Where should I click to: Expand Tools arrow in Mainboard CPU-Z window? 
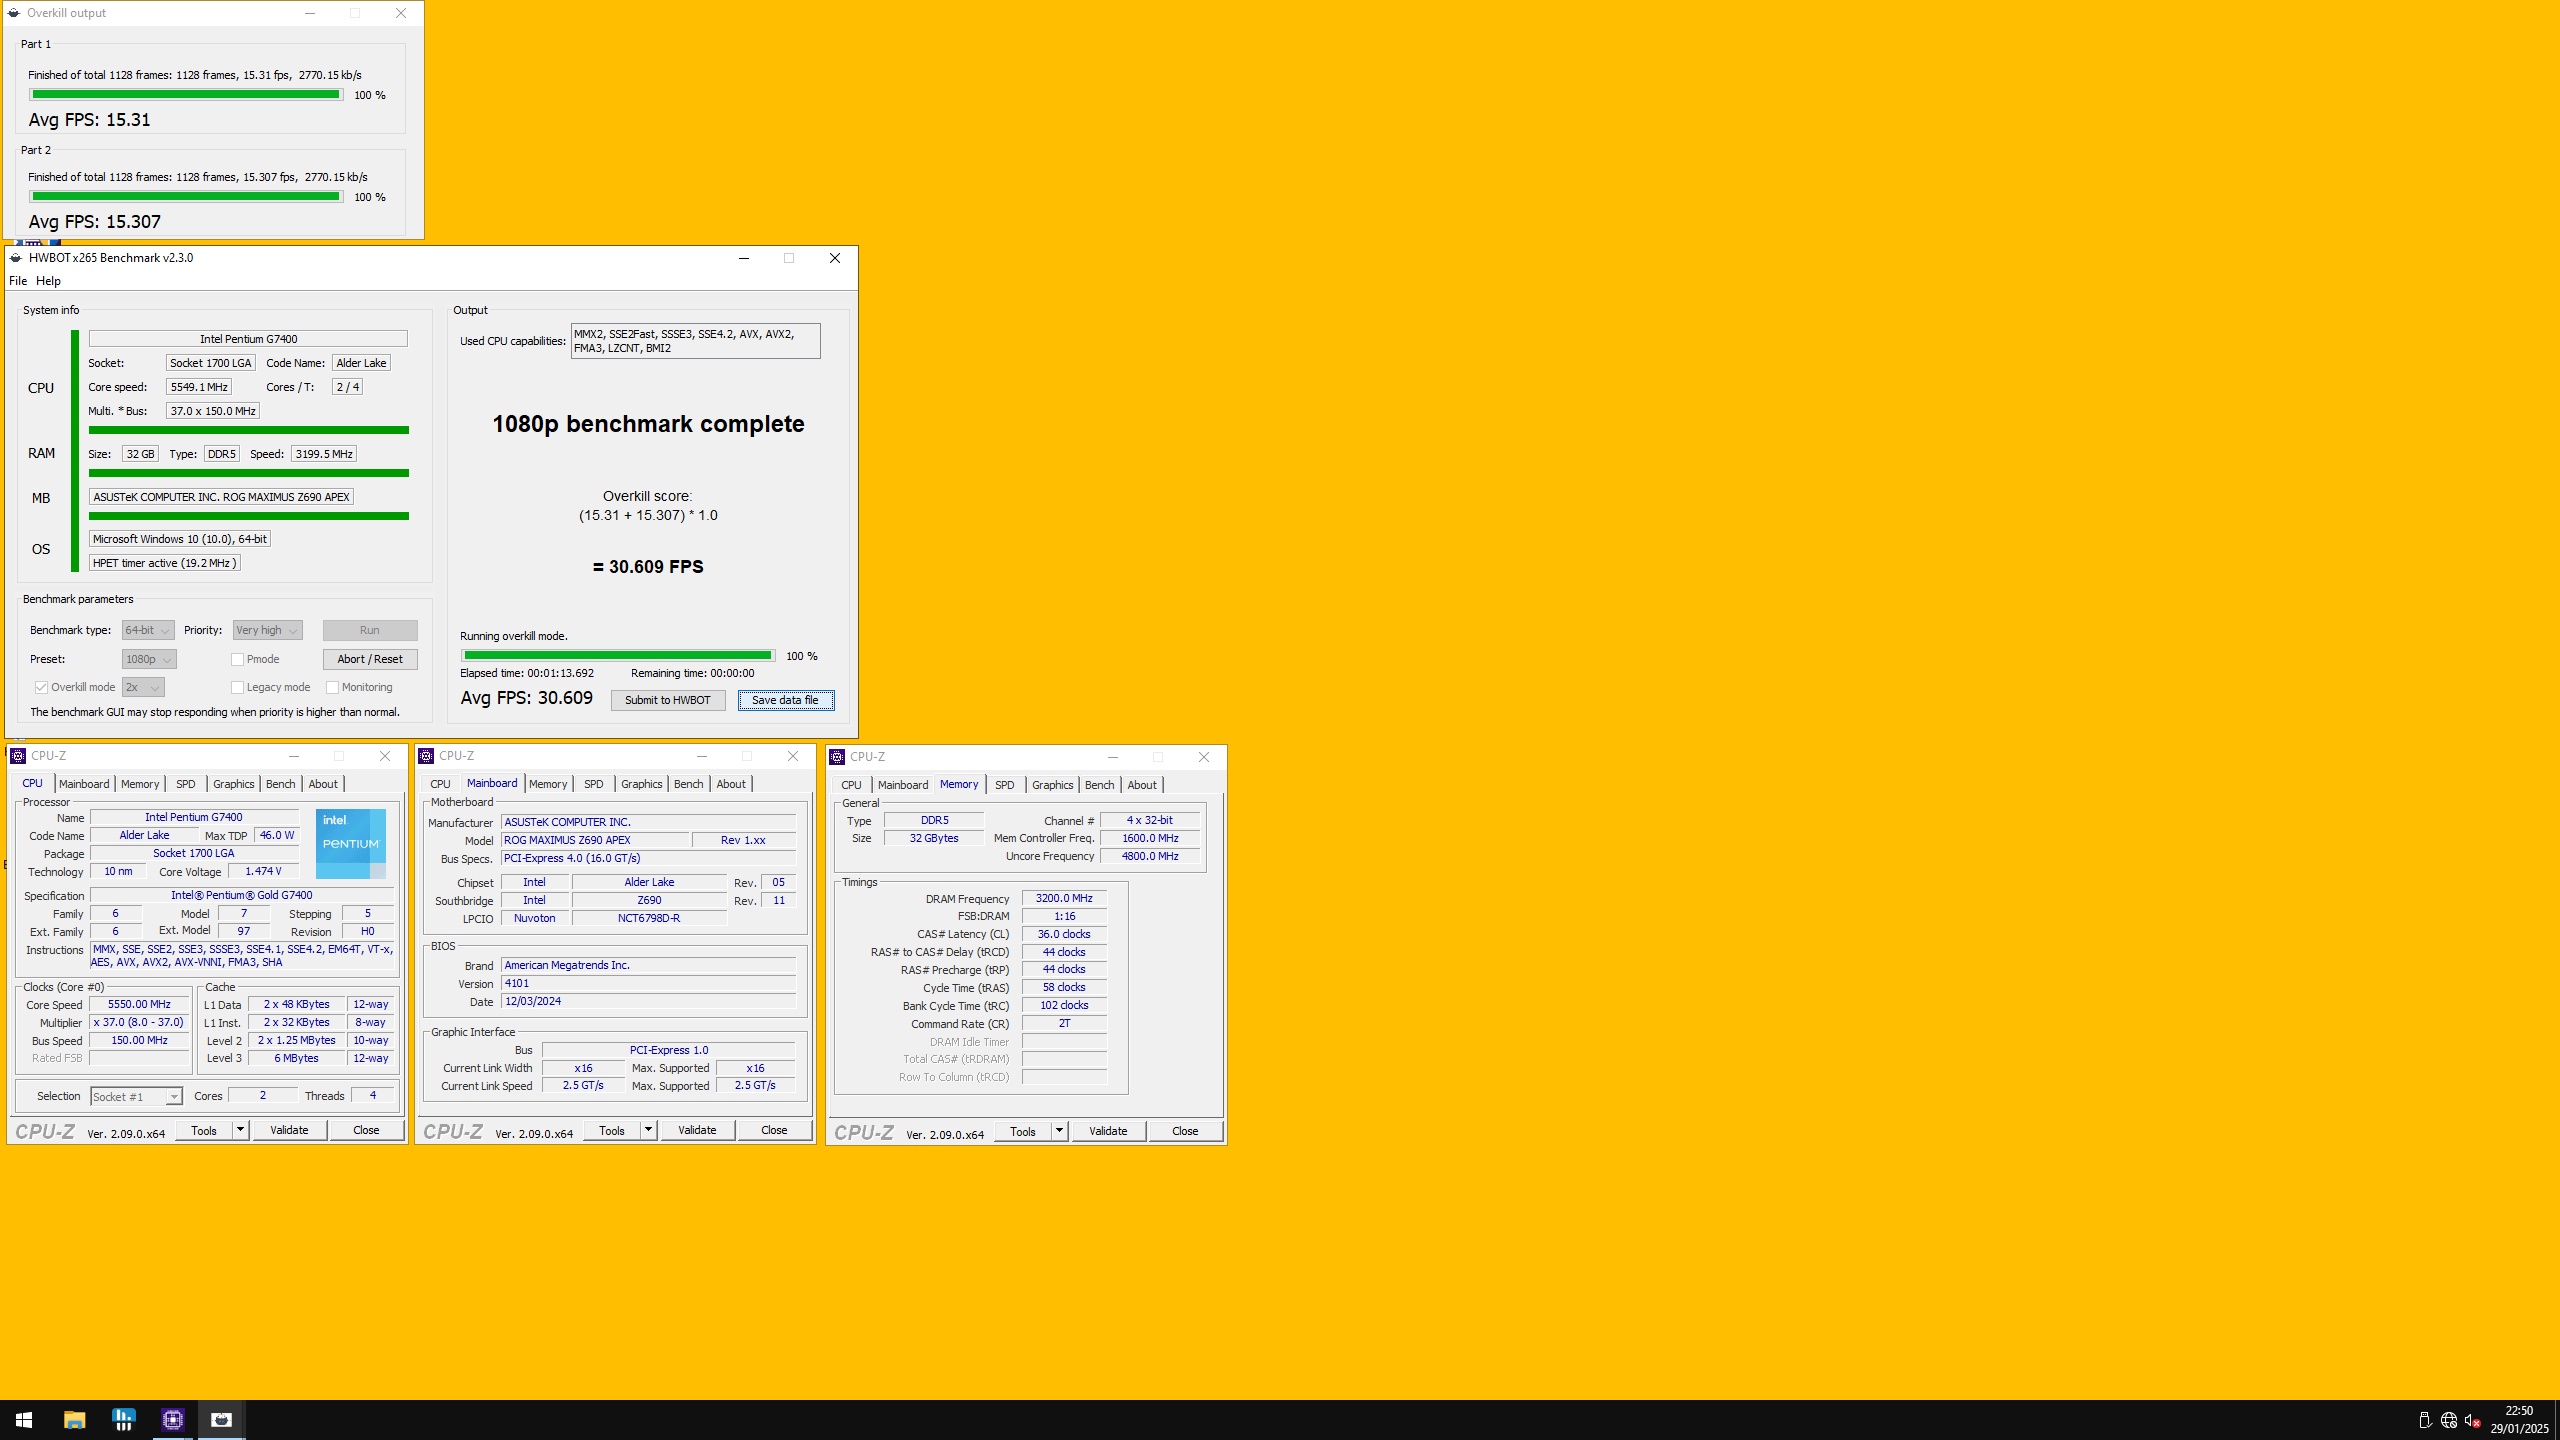click(x=648, y=1130)
